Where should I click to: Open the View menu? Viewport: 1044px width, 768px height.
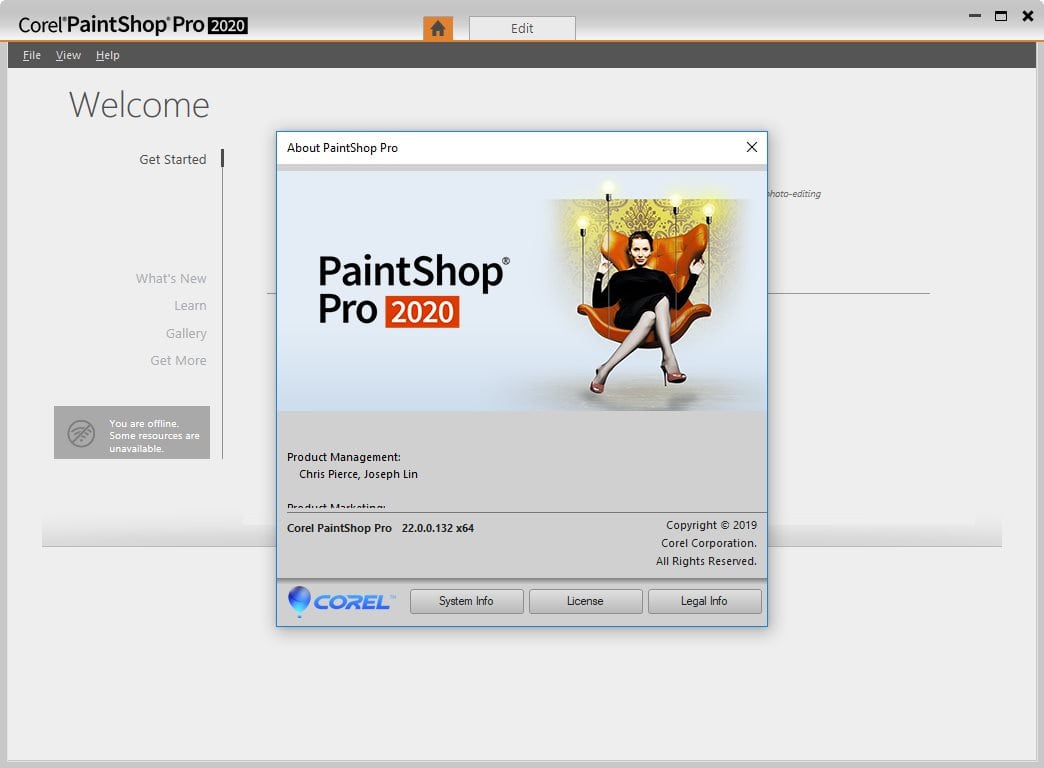click(68, 55)
